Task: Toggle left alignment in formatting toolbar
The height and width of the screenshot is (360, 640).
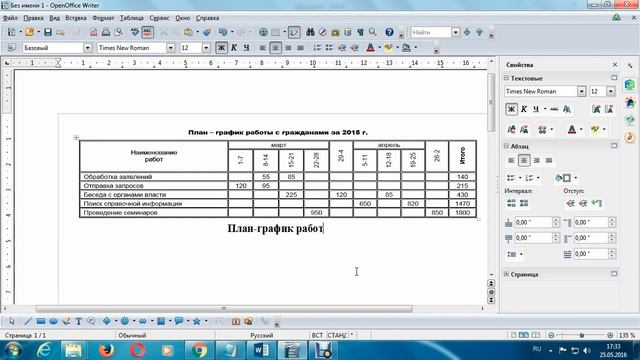Action: (x=263, y=48)
